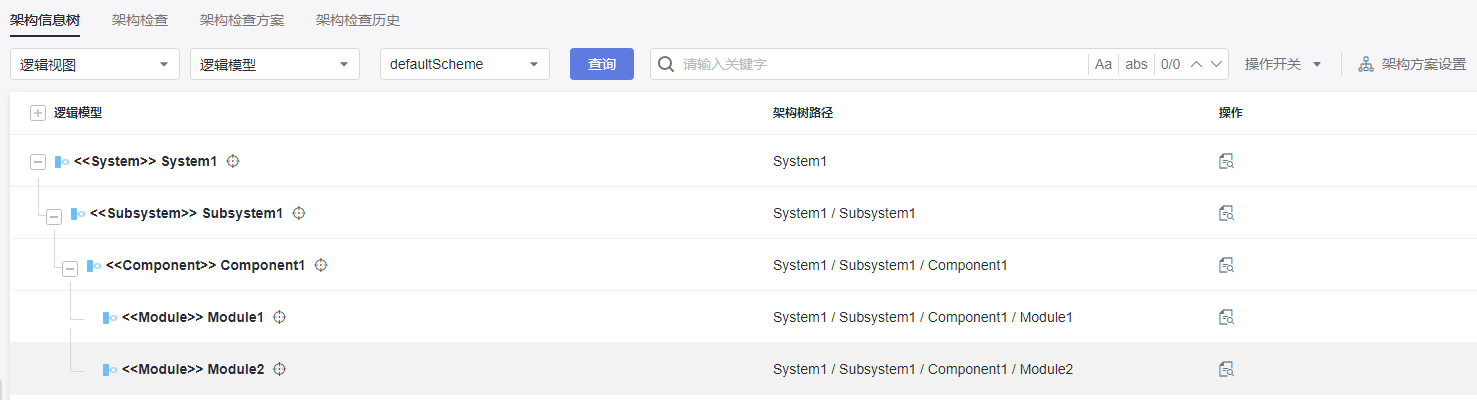Click target icon next to Component1

pos(321,265)
